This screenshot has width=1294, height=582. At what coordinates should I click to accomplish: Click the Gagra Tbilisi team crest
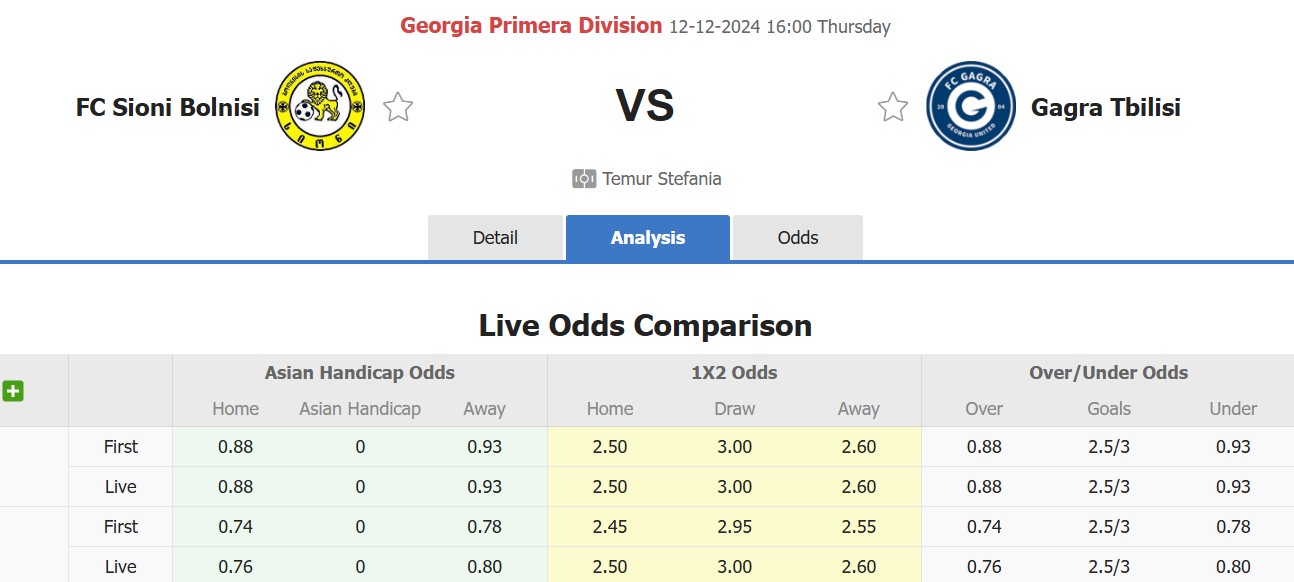972,106
